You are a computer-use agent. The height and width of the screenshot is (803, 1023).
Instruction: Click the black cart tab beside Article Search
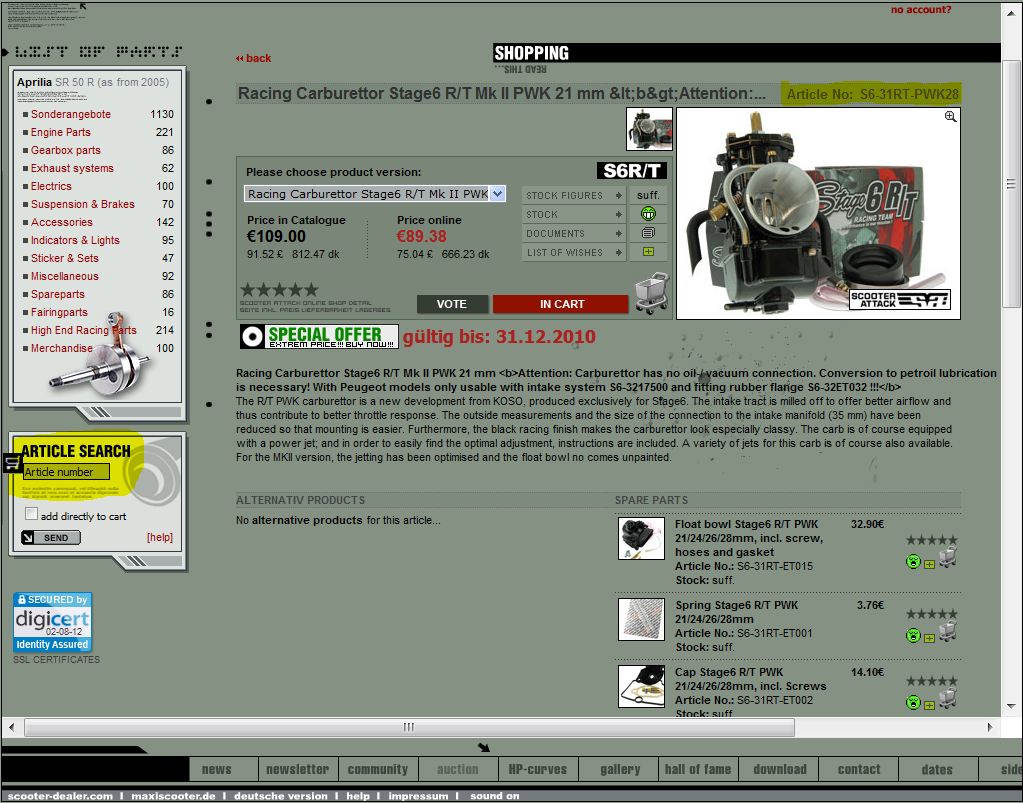point(12,462)
